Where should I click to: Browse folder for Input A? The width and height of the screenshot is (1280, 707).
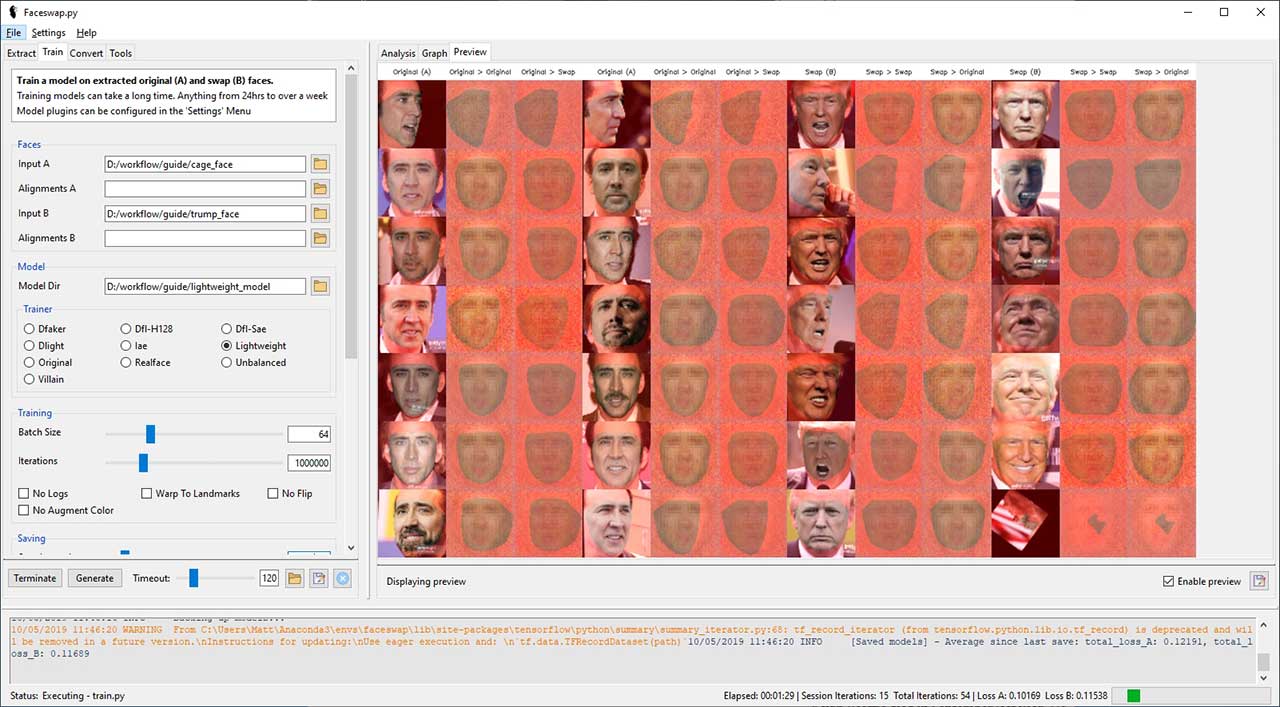pyautogui.click(x=320, y=164)
